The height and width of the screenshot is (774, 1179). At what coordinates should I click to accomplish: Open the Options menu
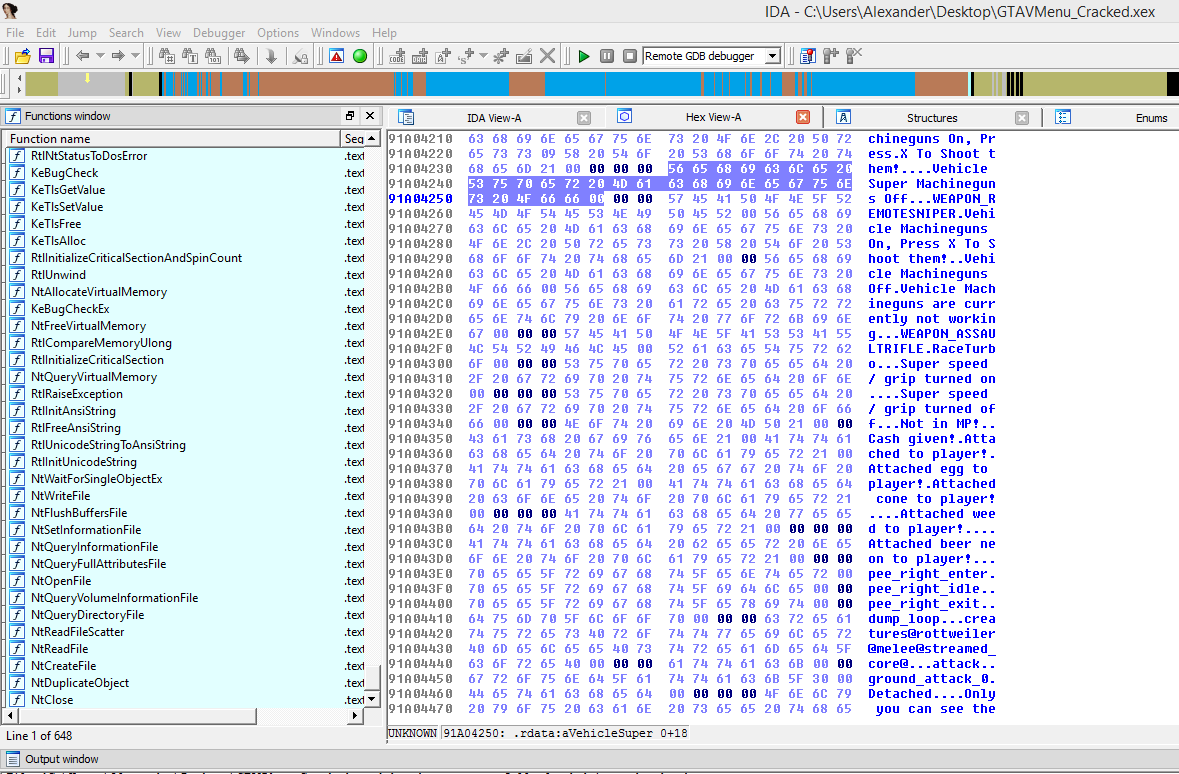click(x=278, y=33)
